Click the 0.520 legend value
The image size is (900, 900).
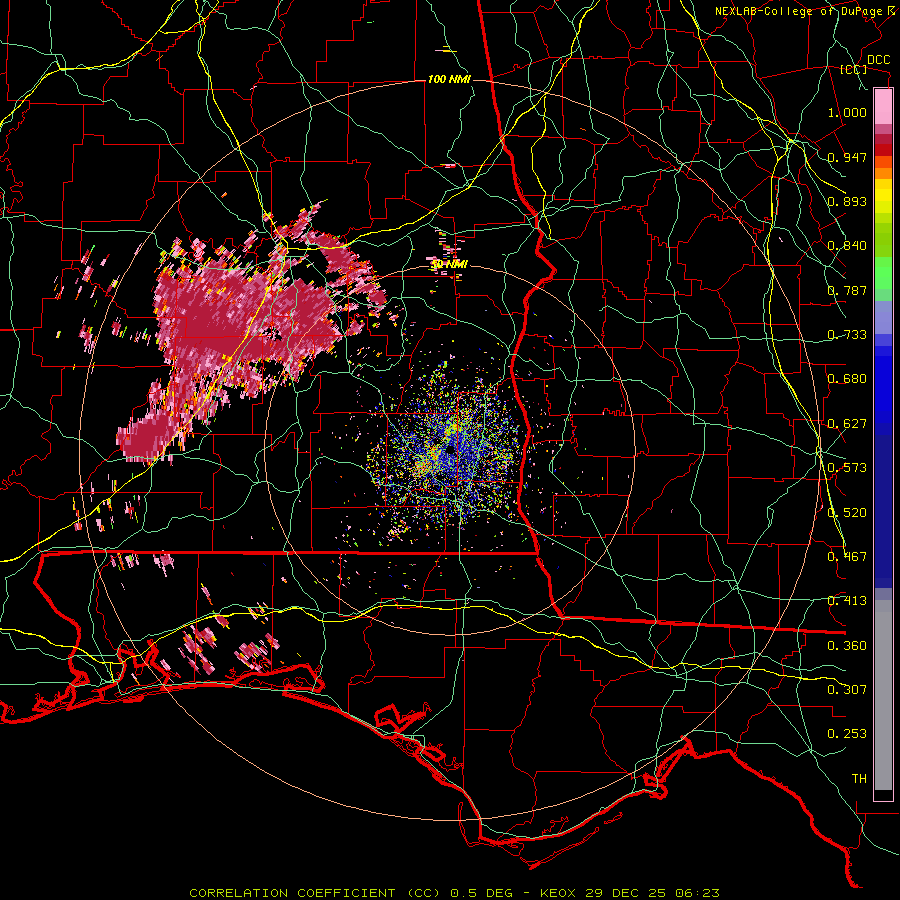click(x=847, y=513)
